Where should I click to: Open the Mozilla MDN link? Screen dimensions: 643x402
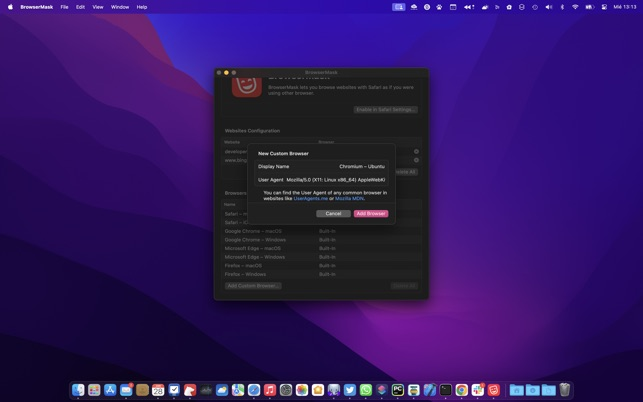pos(349,198)
